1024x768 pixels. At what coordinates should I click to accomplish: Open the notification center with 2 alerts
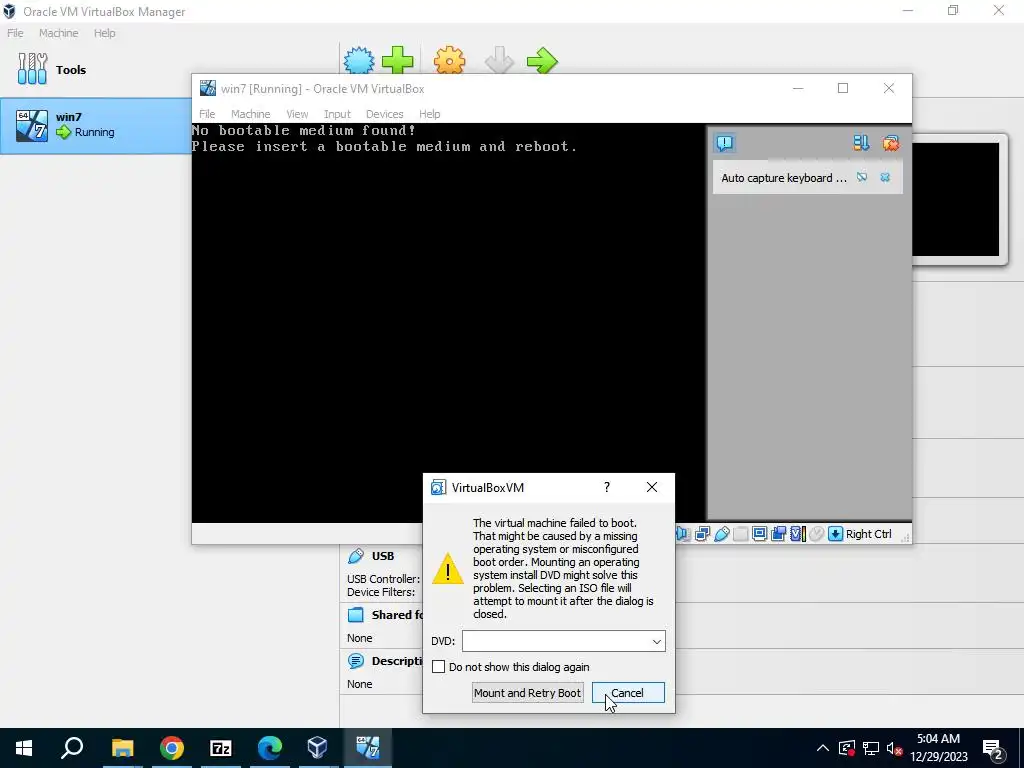993,749
